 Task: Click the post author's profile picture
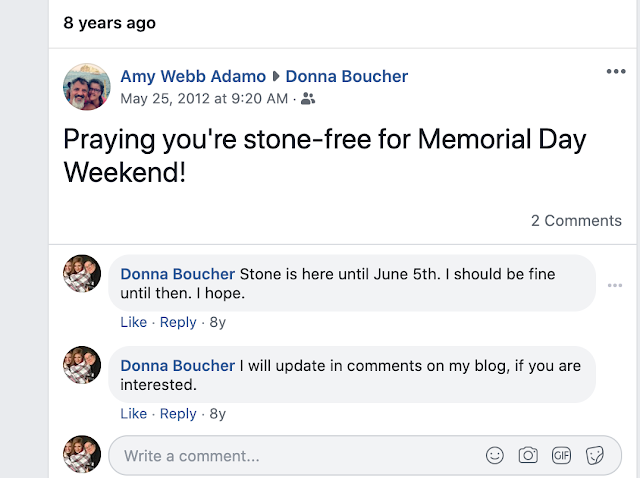coord(87,88)
